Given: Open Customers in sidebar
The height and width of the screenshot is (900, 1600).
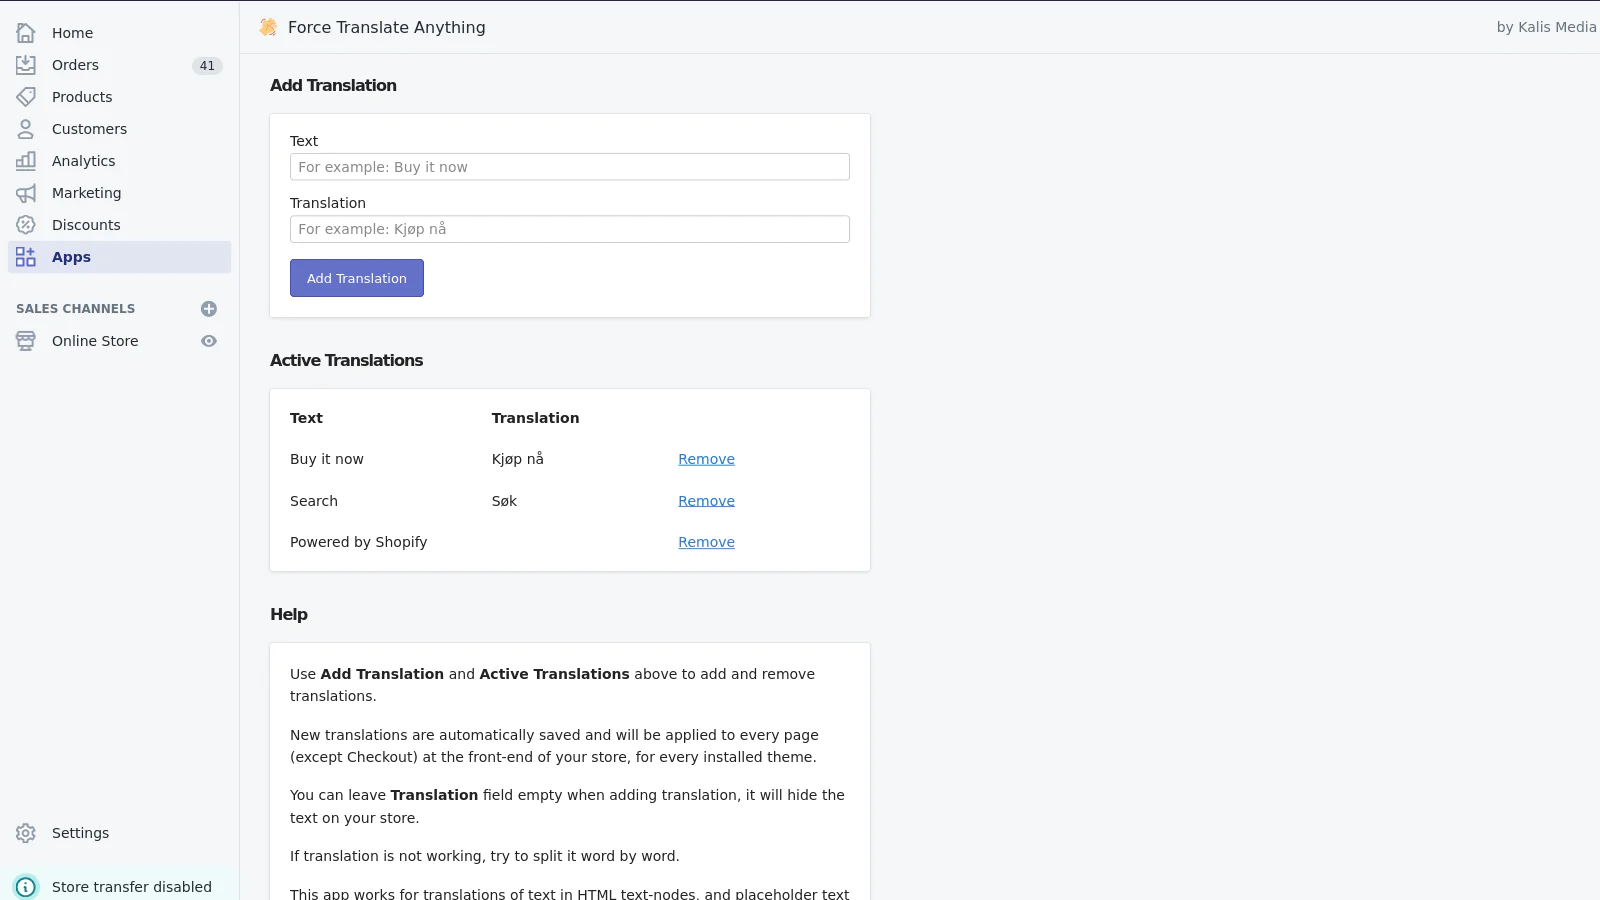Looking at the screenshot, I should pyautogui.click(x=119, y=129).
